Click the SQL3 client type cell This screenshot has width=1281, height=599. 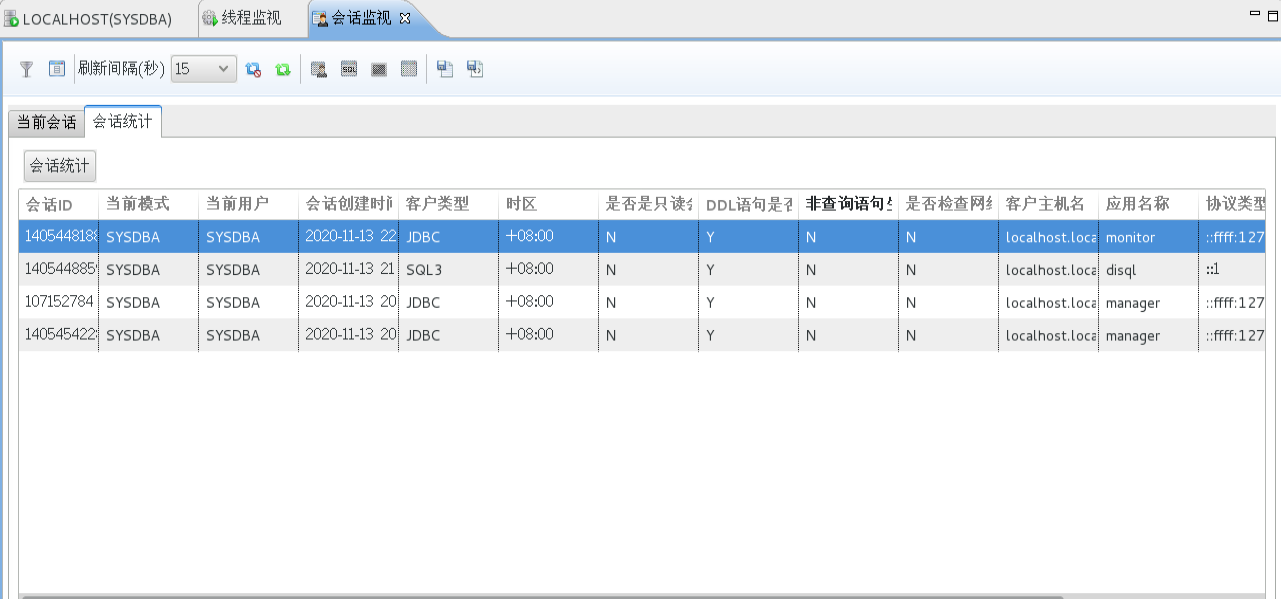pos(448,270)
